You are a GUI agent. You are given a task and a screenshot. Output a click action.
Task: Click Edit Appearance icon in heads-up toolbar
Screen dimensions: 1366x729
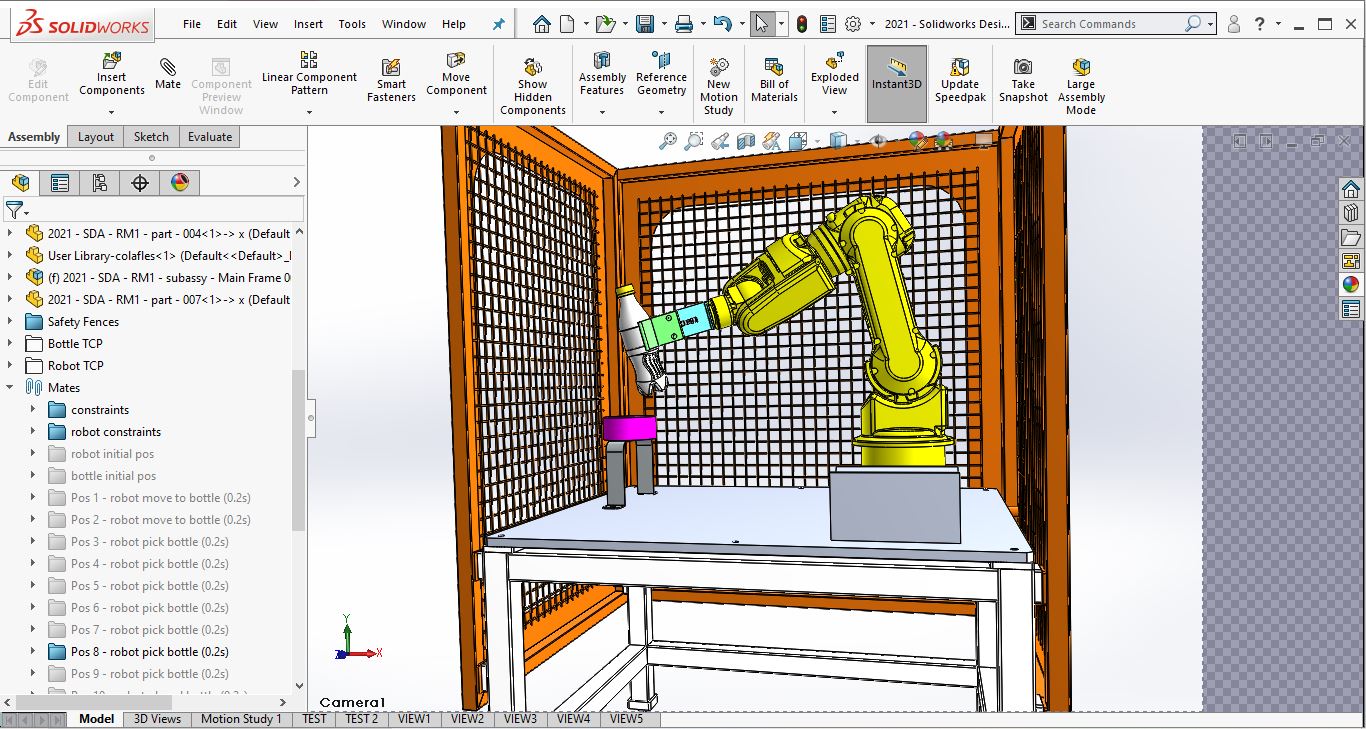917,142
